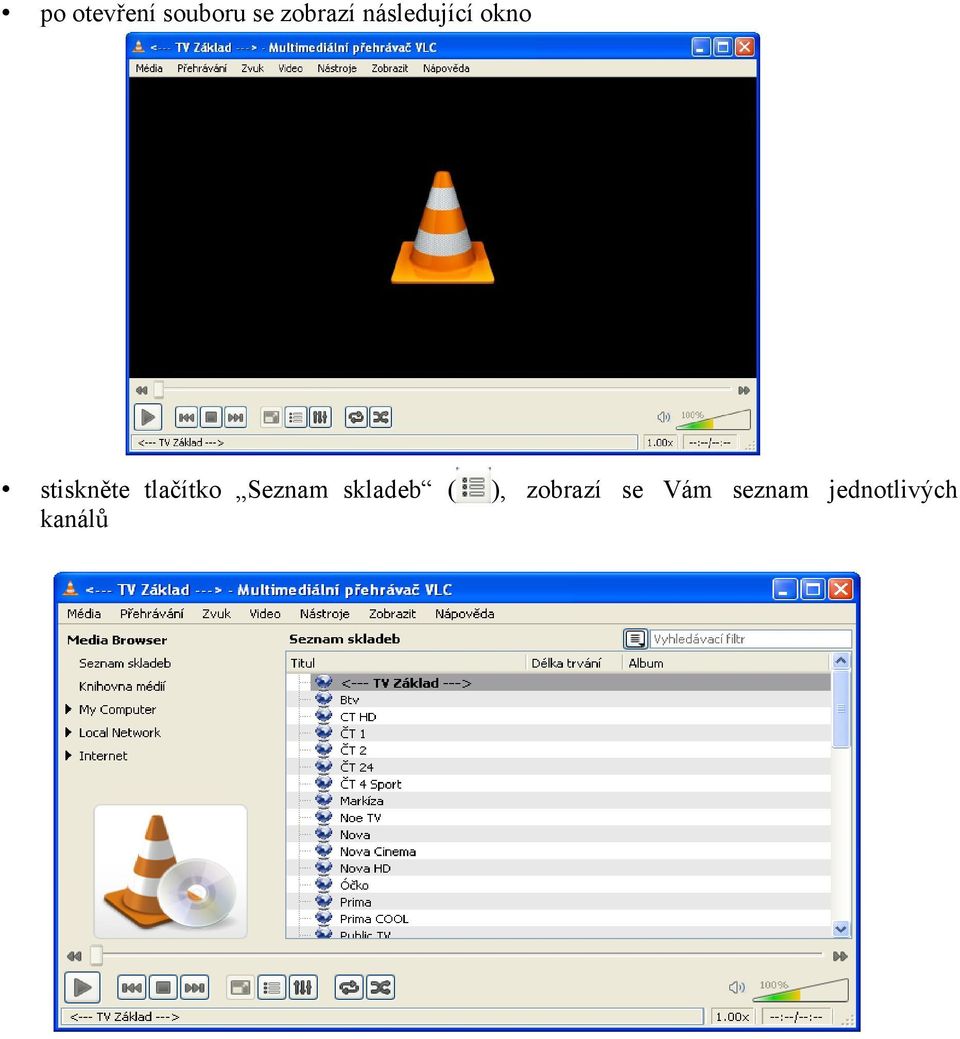The image size is (960, 1039).
Task: Click seek bar in upper VLC window
Action: click(442, 390)
